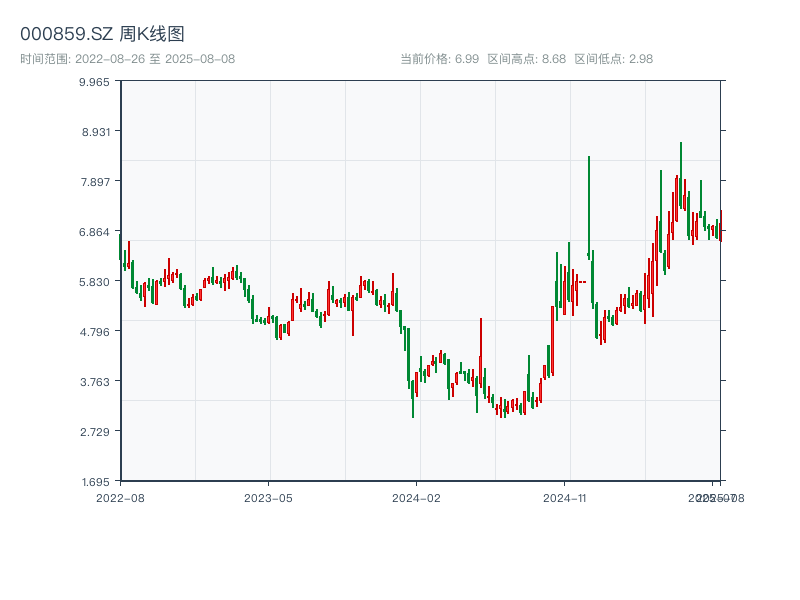Click the current price 当前价格: 6.99
The width and height of the screenshot is (800, 600).
click(439, 59)
